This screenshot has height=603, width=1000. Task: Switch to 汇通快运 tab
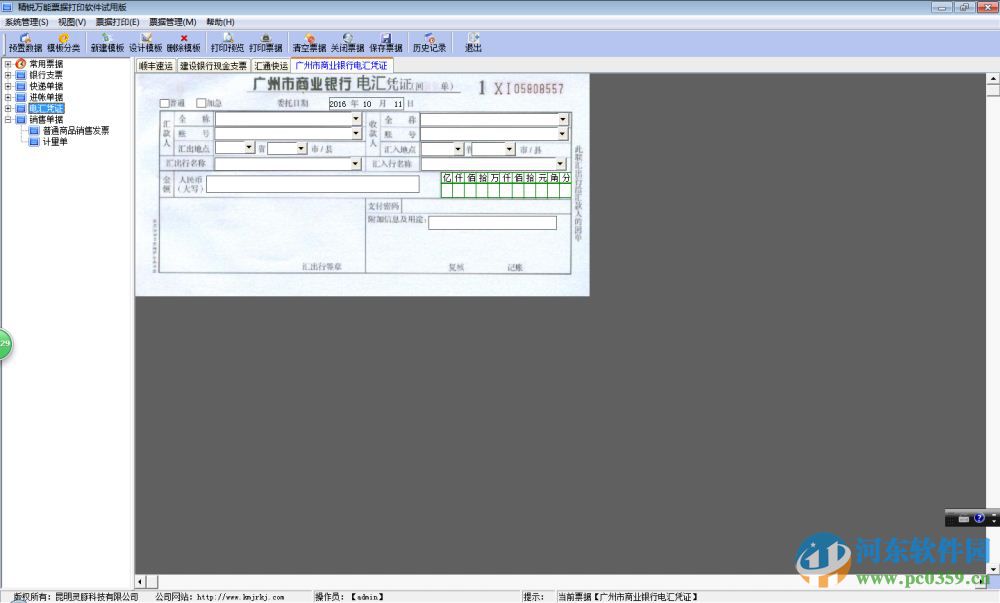[x=271, y=66]
